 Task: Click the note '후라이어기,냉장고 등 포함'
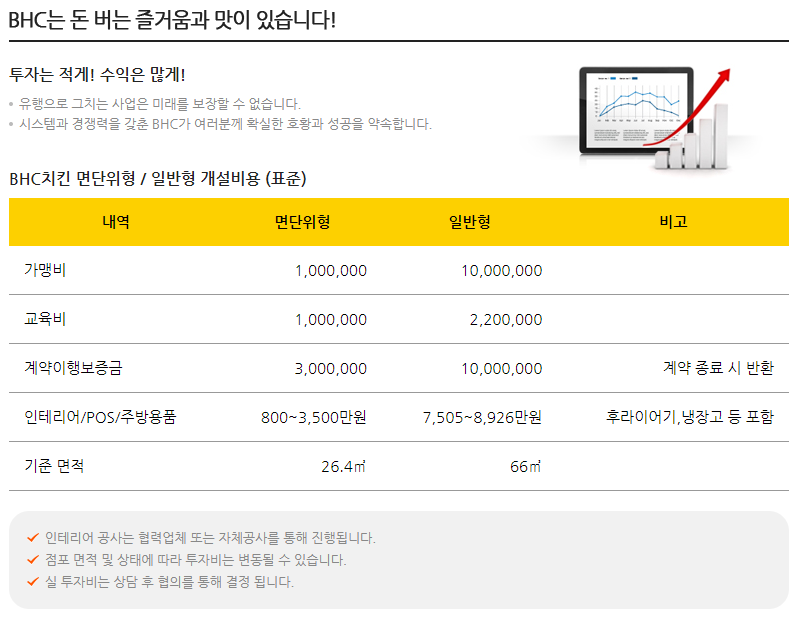click(x=690, y=417)
